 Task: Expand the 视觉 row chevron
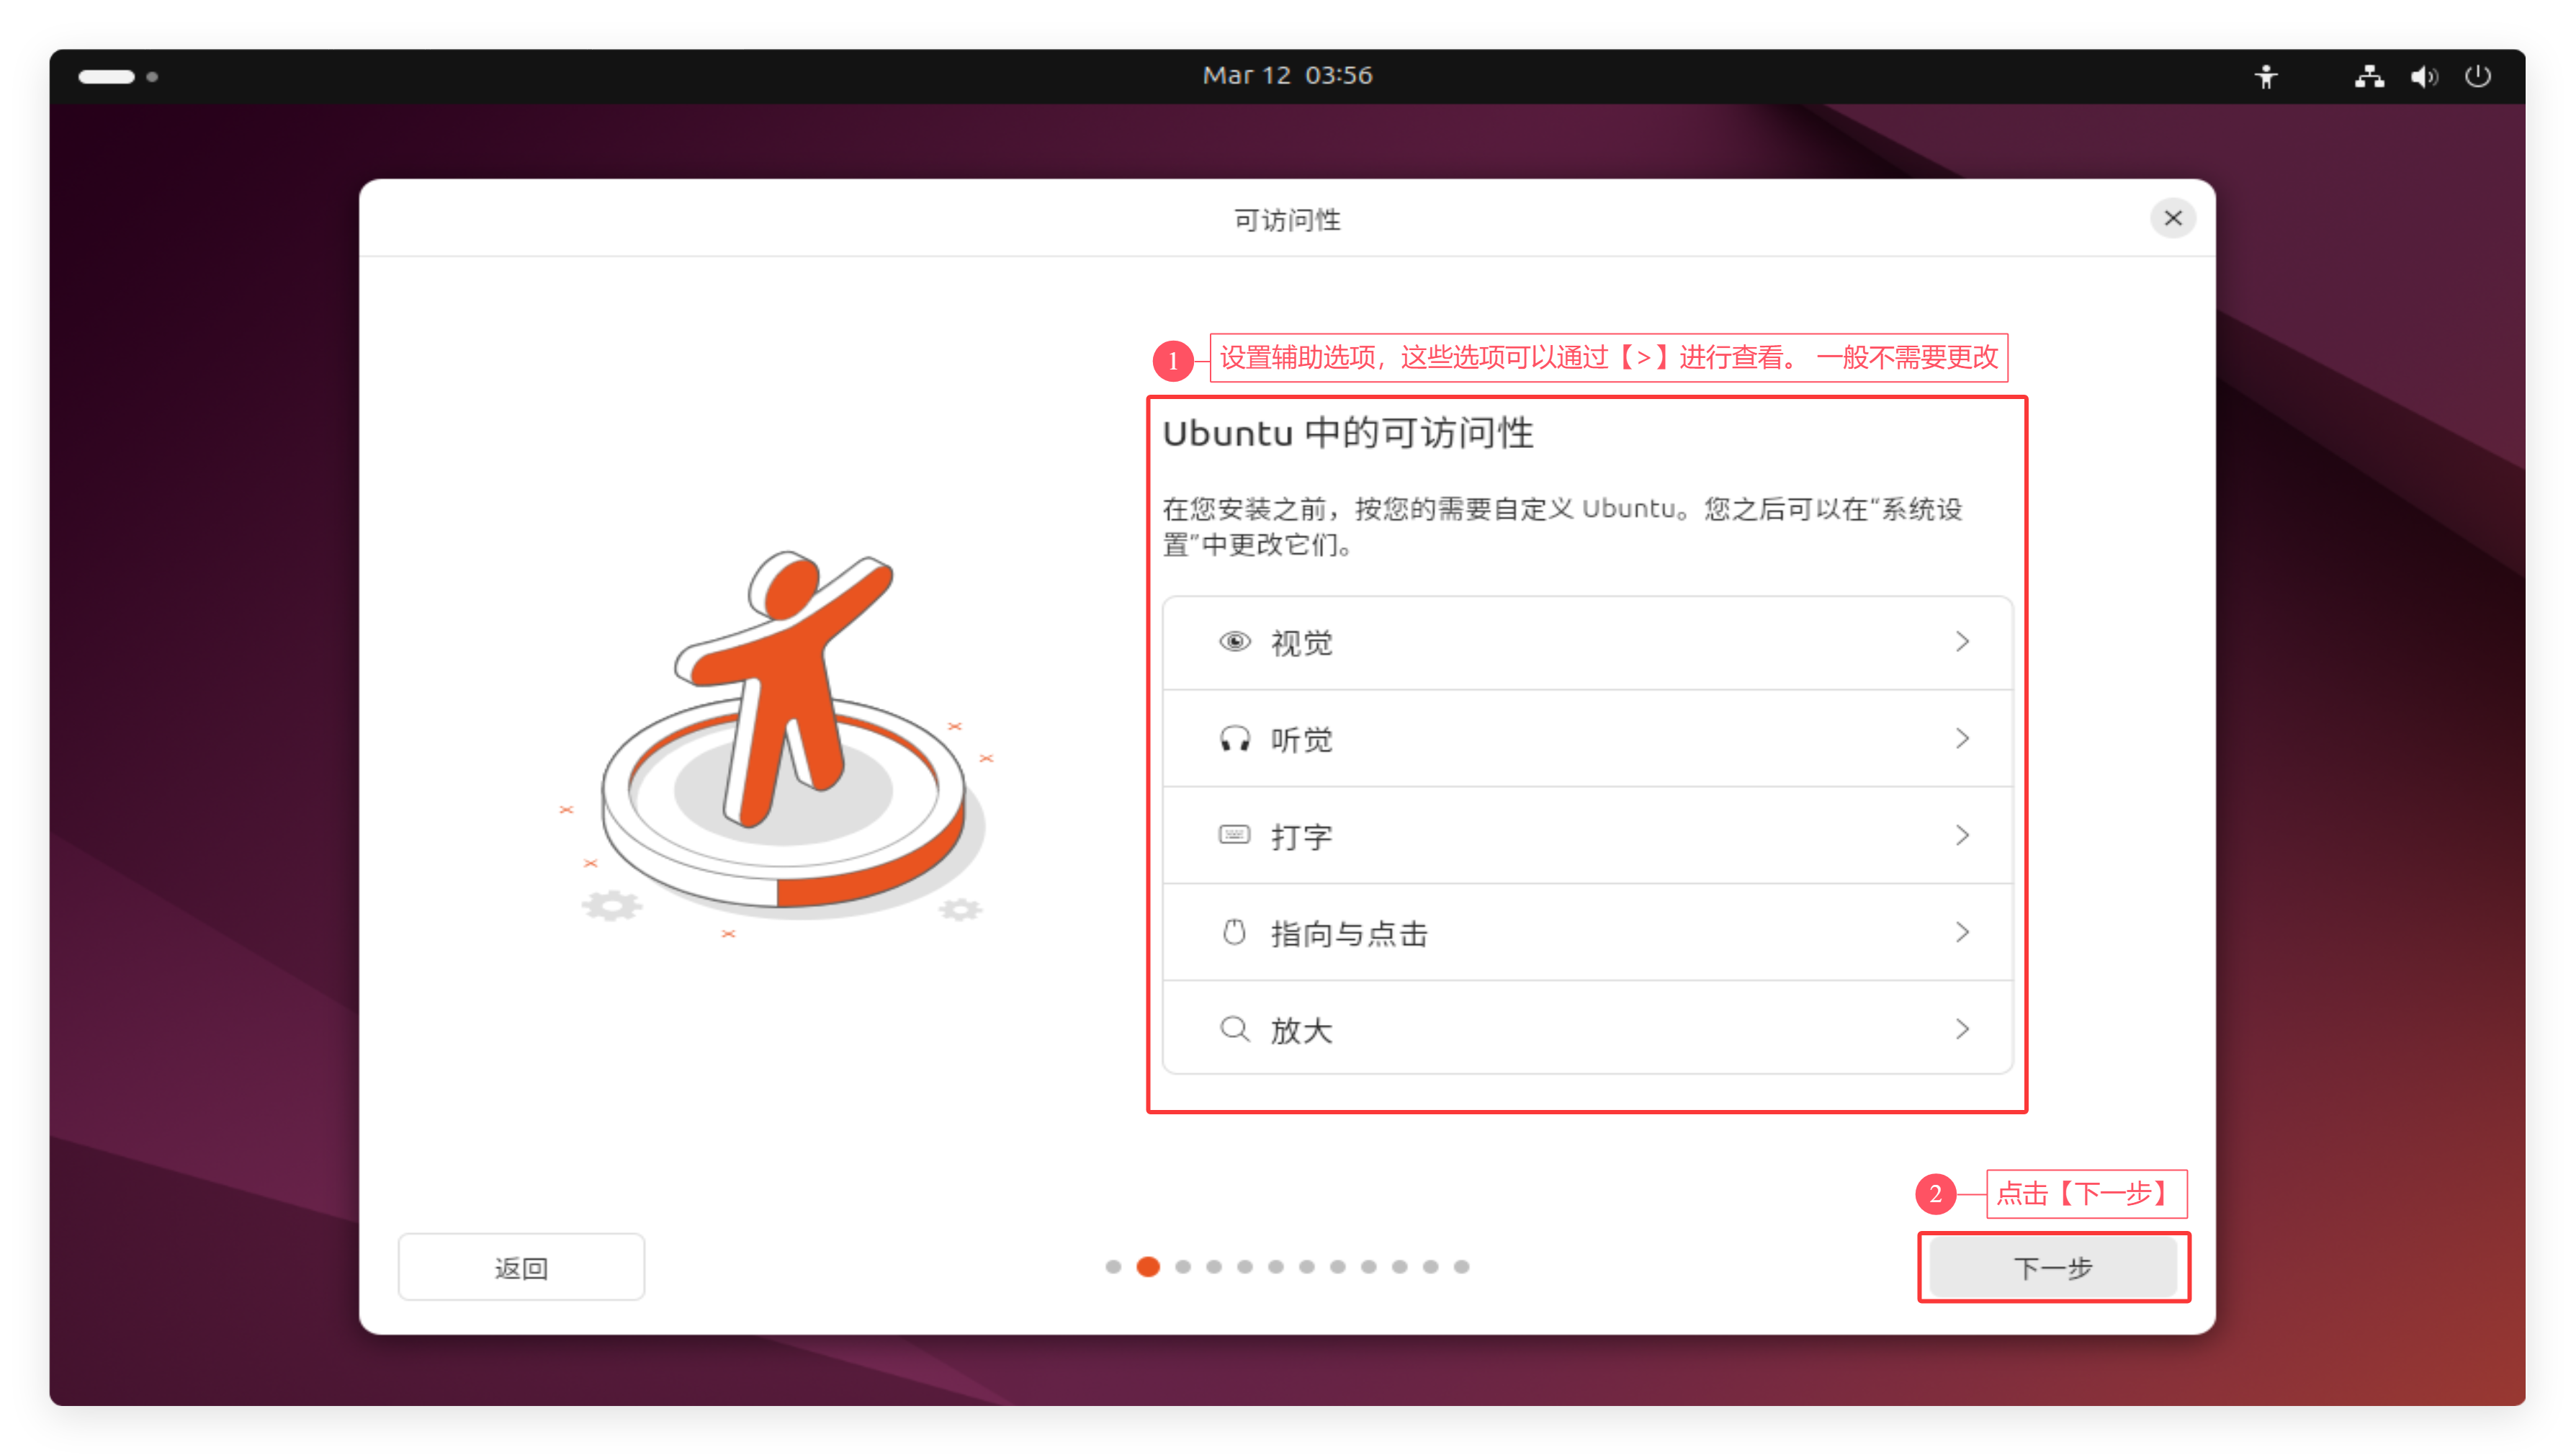tap(1962, 642)
